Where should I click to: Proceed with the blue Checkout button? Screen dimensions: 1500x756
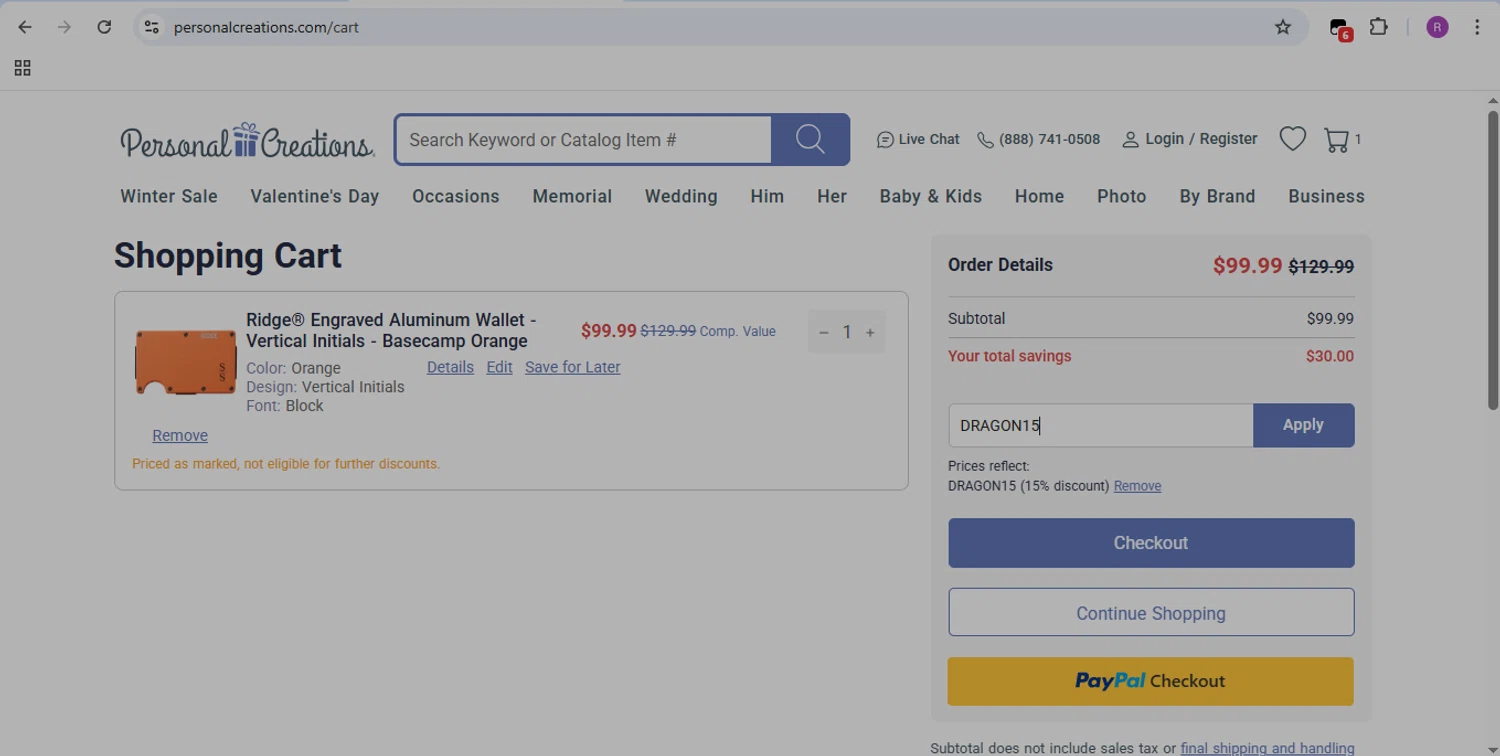[1151, 543]
